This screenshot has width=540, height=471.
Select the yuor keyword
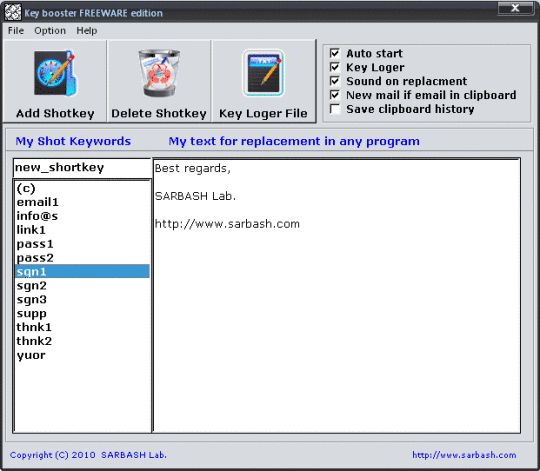tap(83, 355)
